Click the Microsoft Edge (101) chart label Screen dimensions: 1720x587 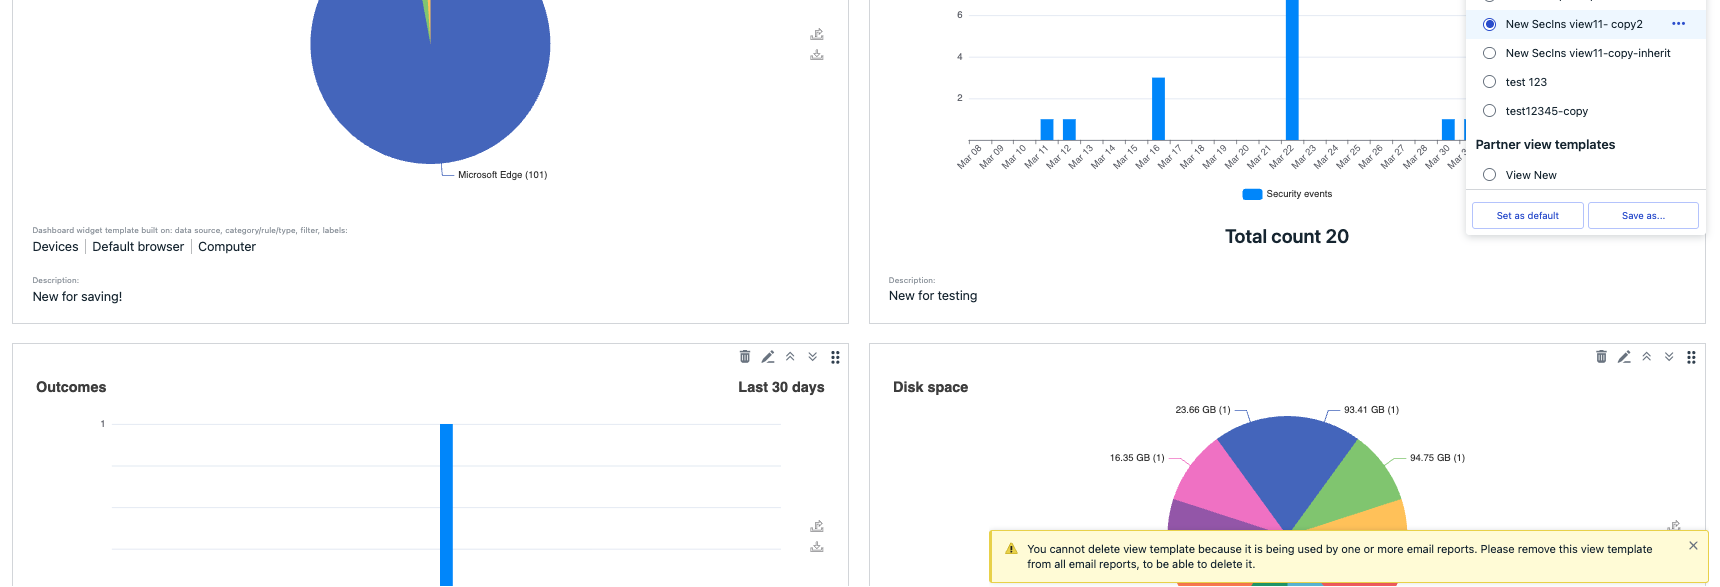[502, 175]
